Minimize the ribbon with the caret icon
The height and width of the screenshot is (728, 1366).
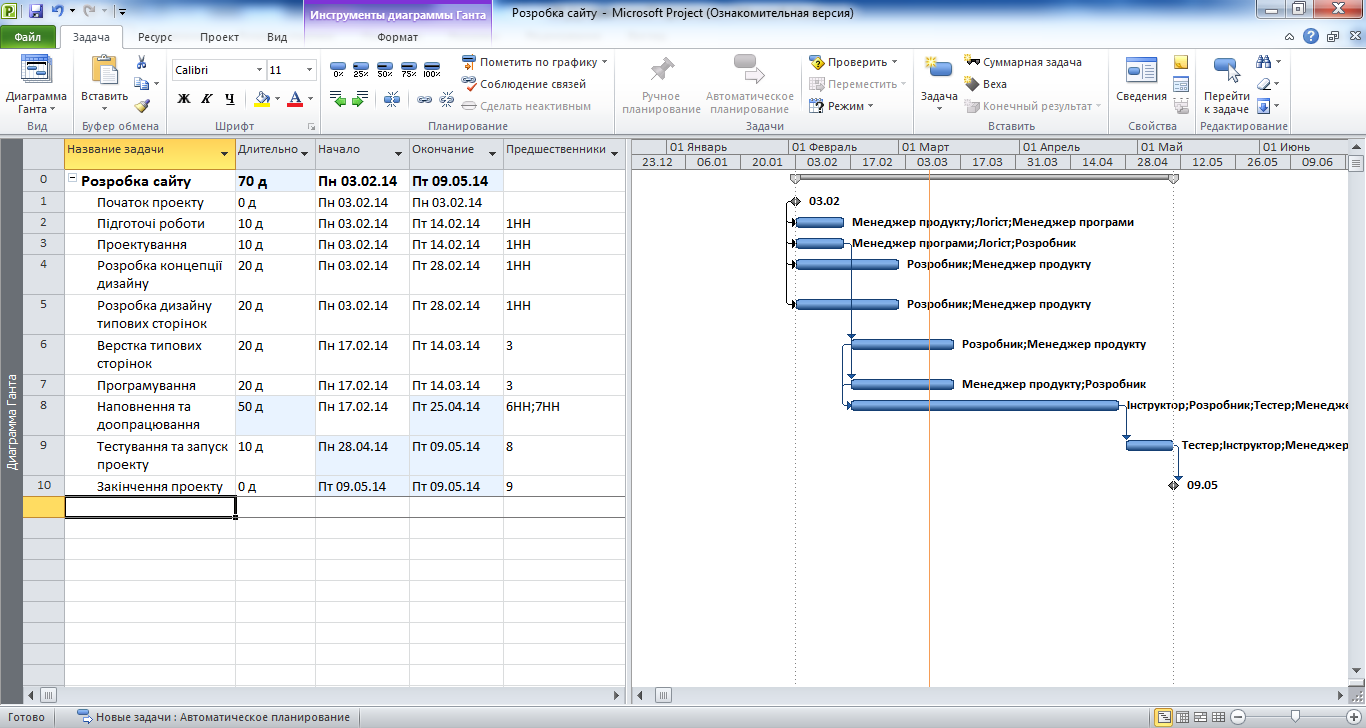[x=1288, y=37]
